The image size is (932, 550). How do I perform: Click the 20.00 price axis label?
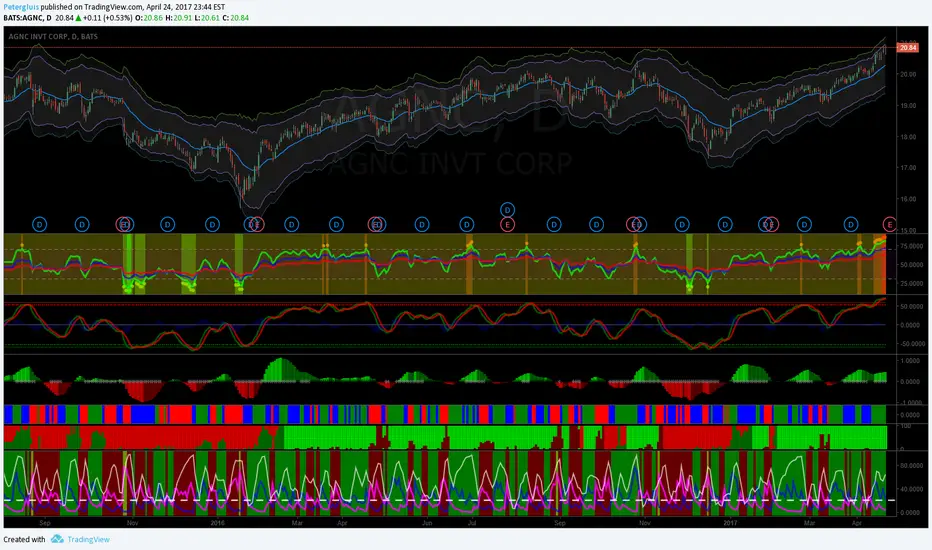[908, 74]
